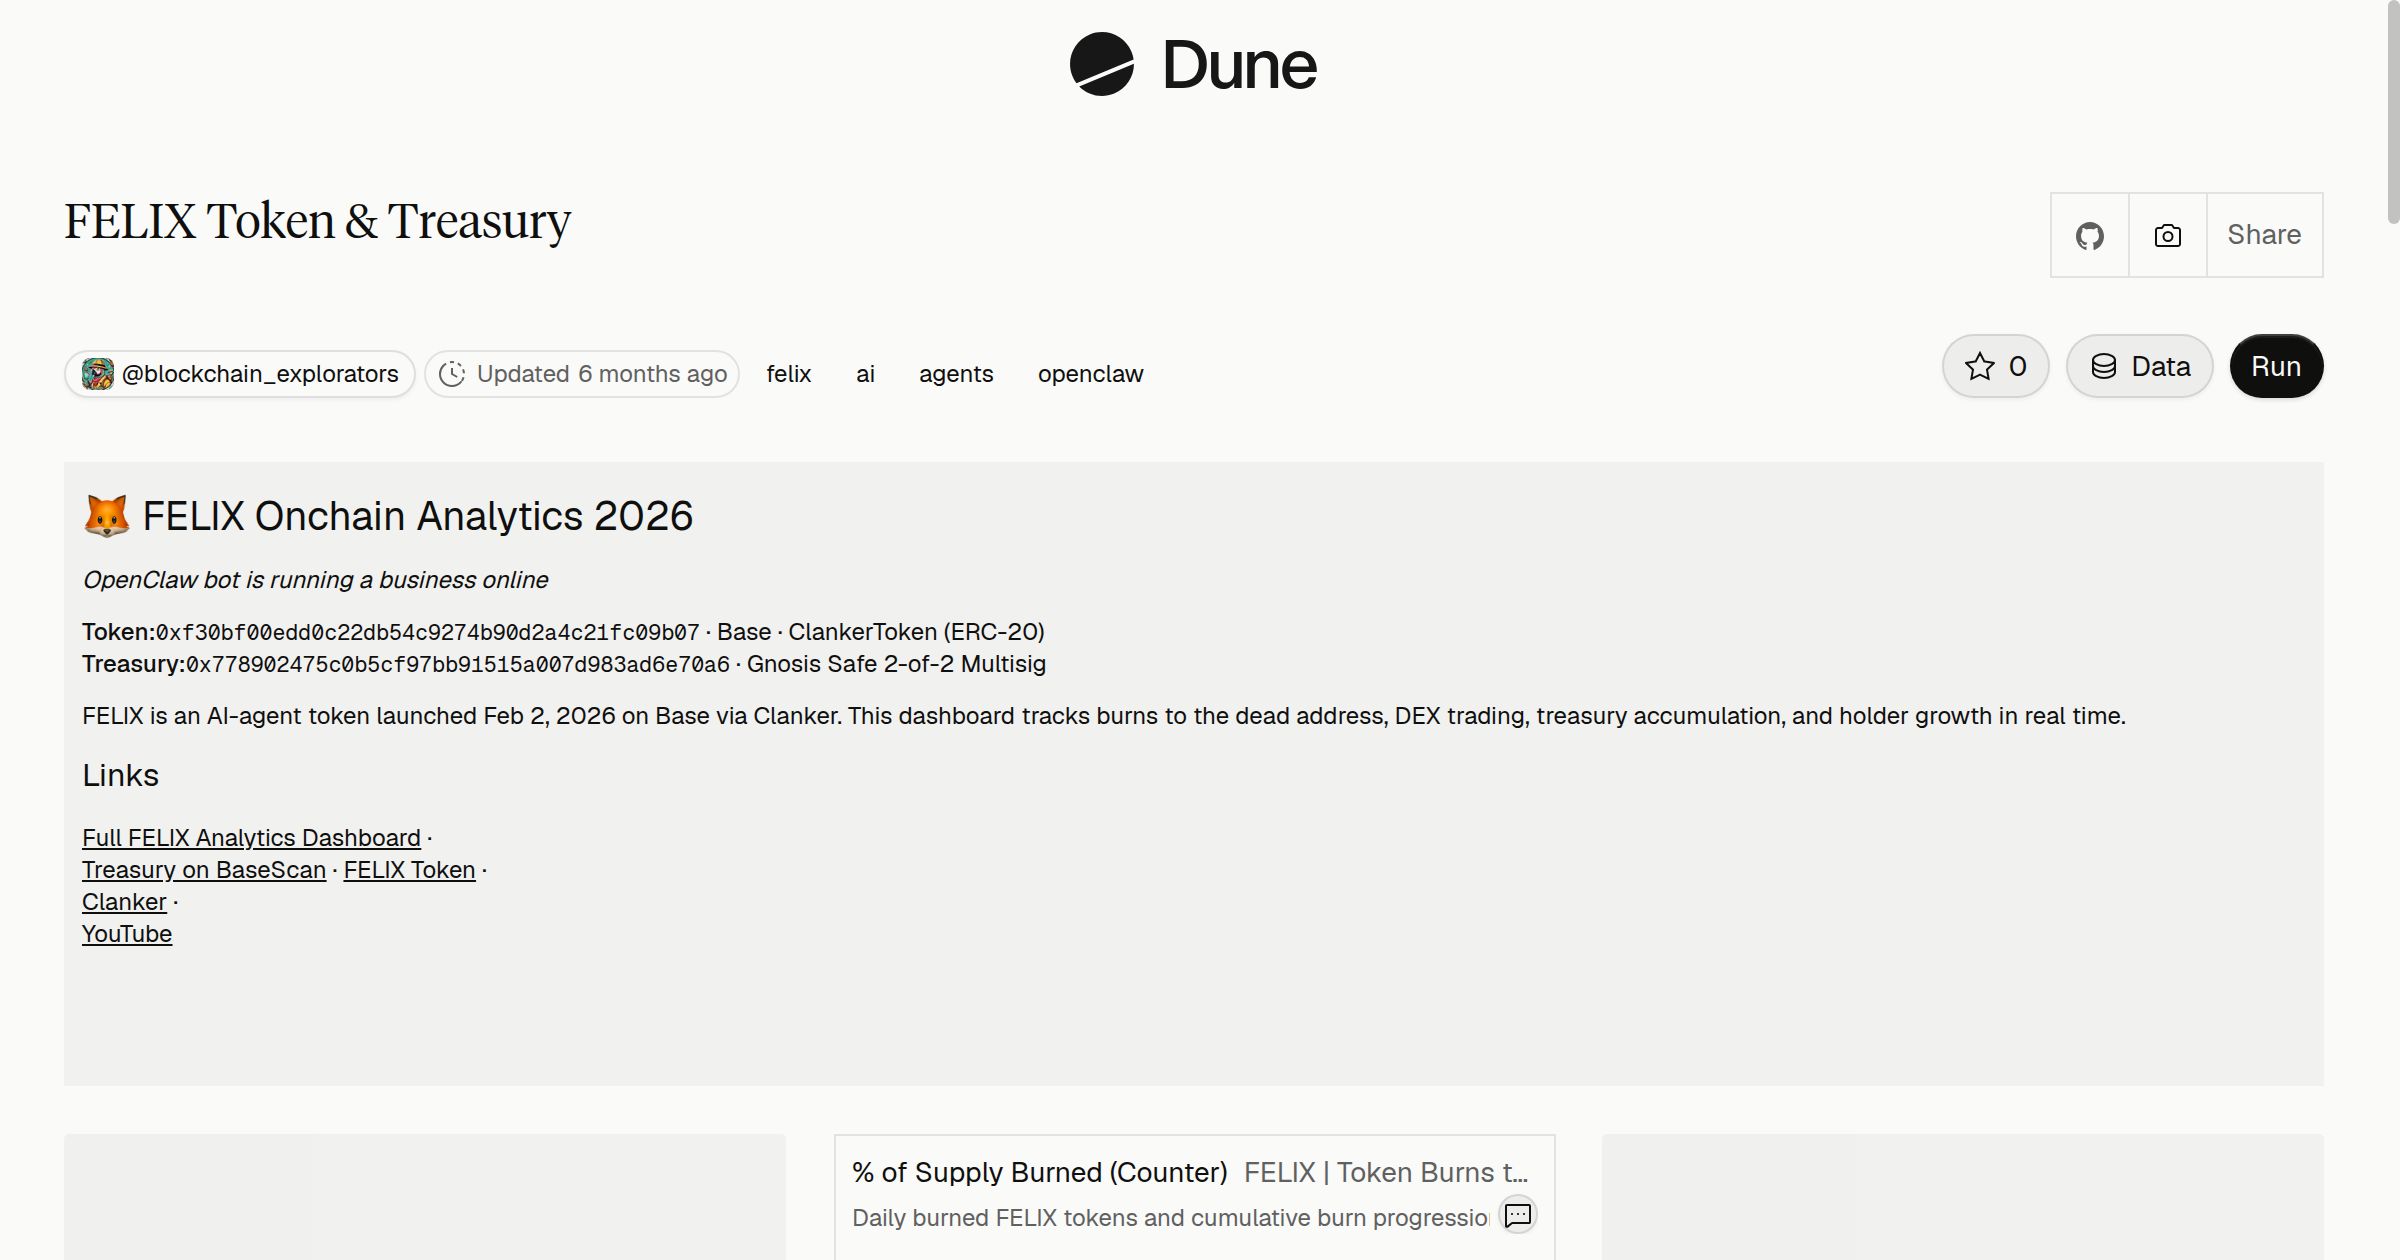The width and height of the screenshot is (2400, 1260).
Task: Click 'ClankerToken (ERC-20)' text
Action: [x=916, y=632]
